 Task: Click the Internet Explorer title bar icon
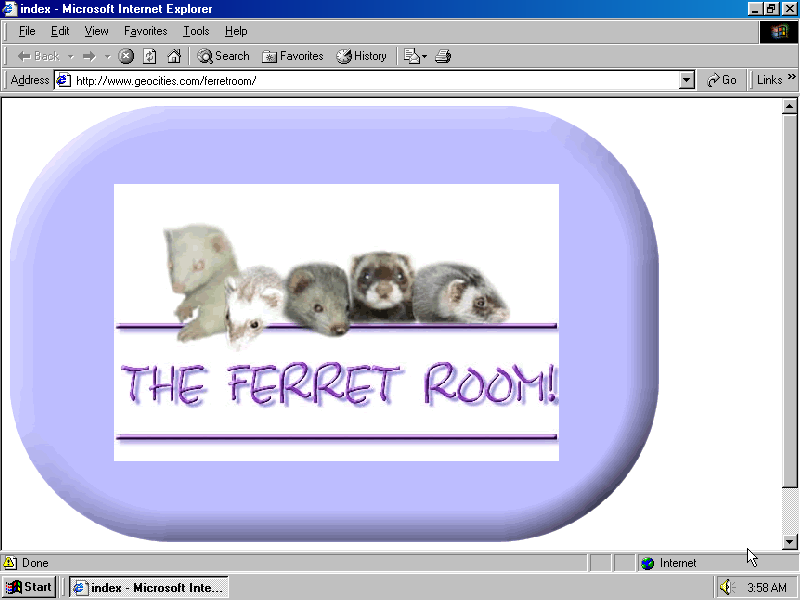pyautogui.click(x=9, y=9)
